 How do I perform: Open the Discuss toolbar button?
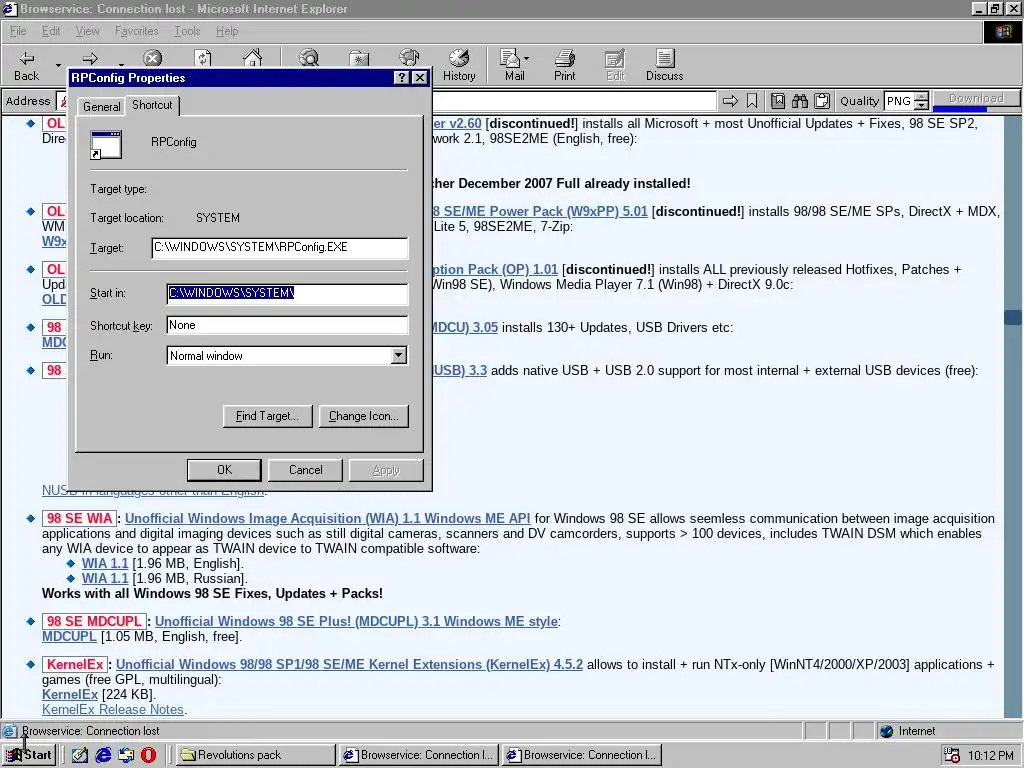664,65
